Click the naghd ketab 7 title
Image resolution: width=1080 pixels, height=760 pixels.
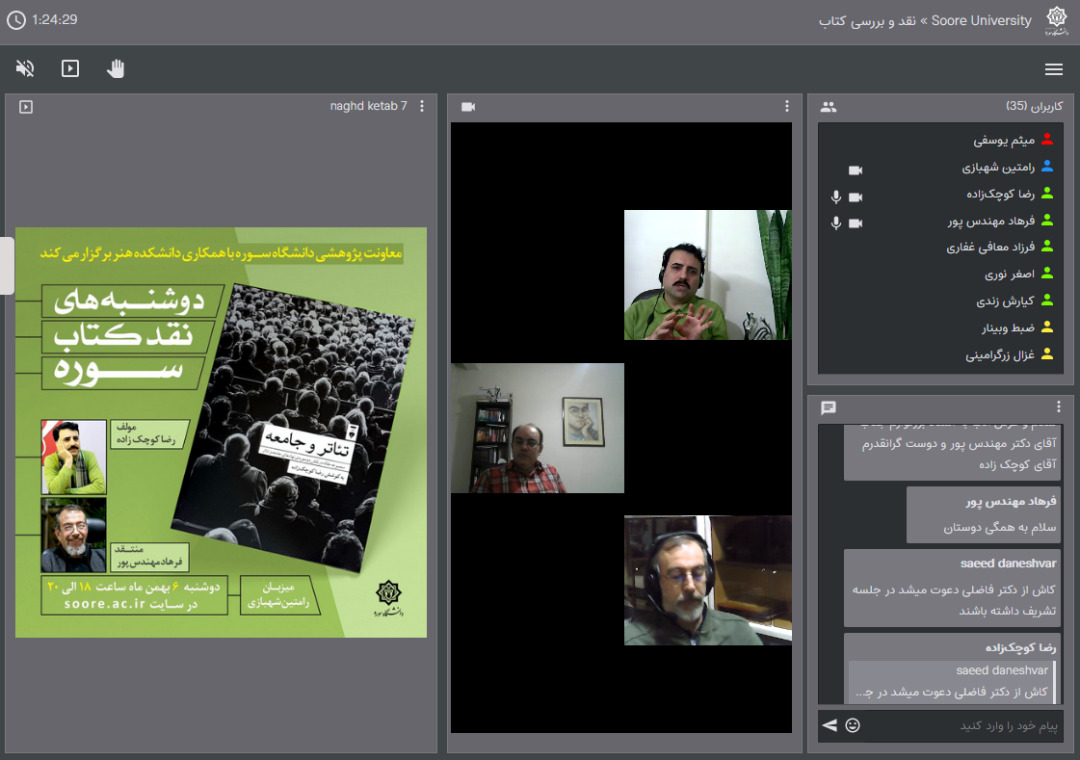(x=368, y=106)
